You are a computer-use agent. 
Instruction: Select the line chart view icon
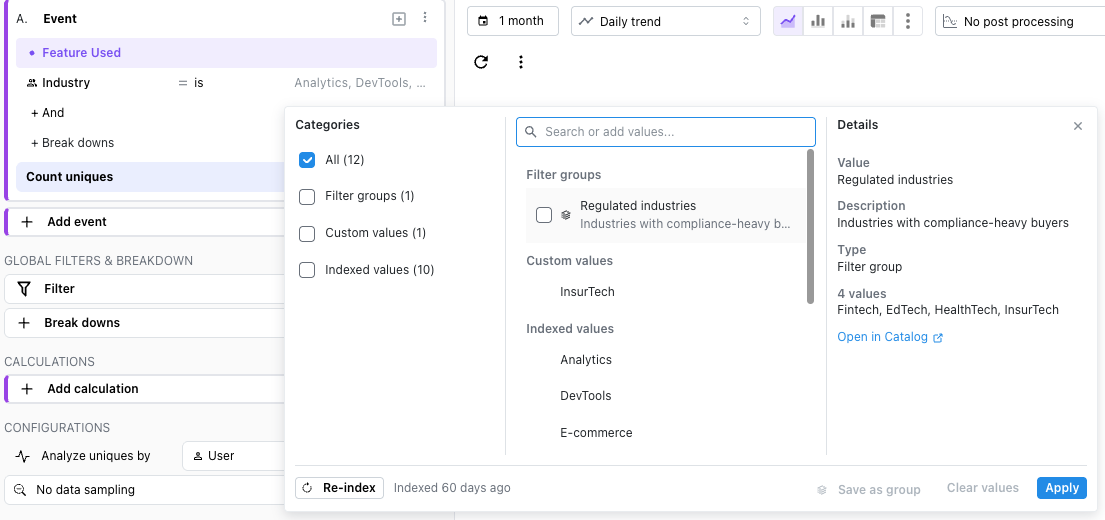[788, 21]
